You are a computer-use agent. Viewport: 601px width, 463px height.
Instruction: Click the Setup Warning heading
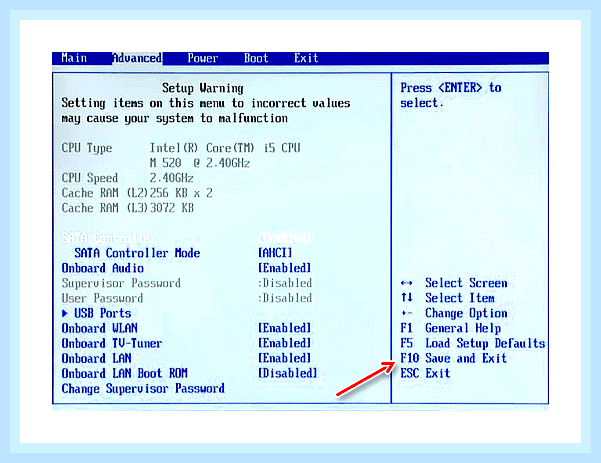[203, 88]
